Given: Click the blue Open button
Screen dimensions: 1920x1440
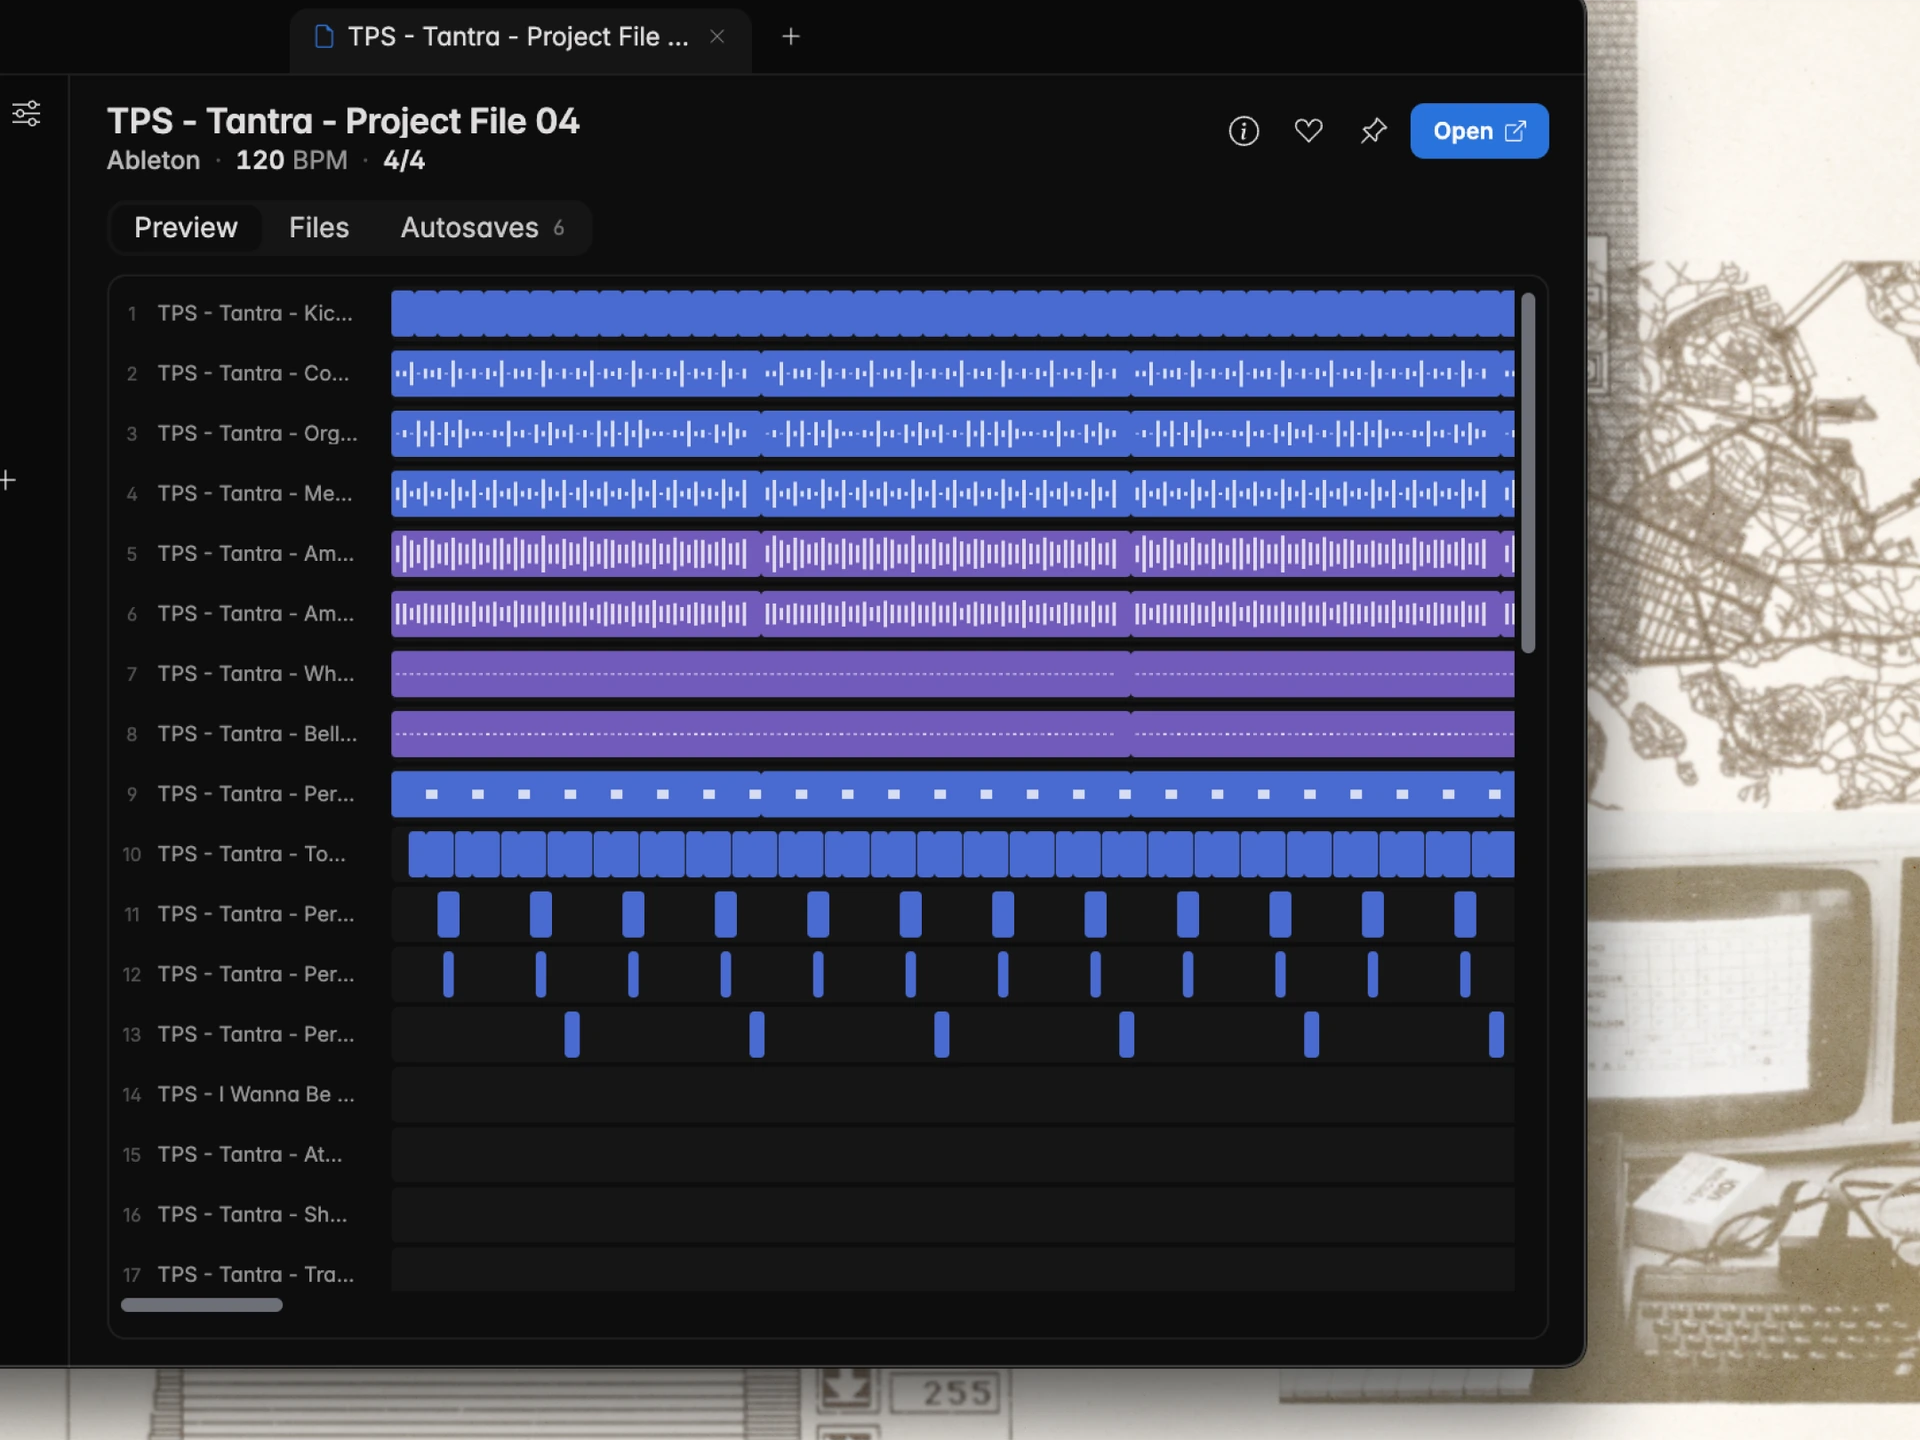Looking at the screenshot, I should click(x=1479, y=131).
